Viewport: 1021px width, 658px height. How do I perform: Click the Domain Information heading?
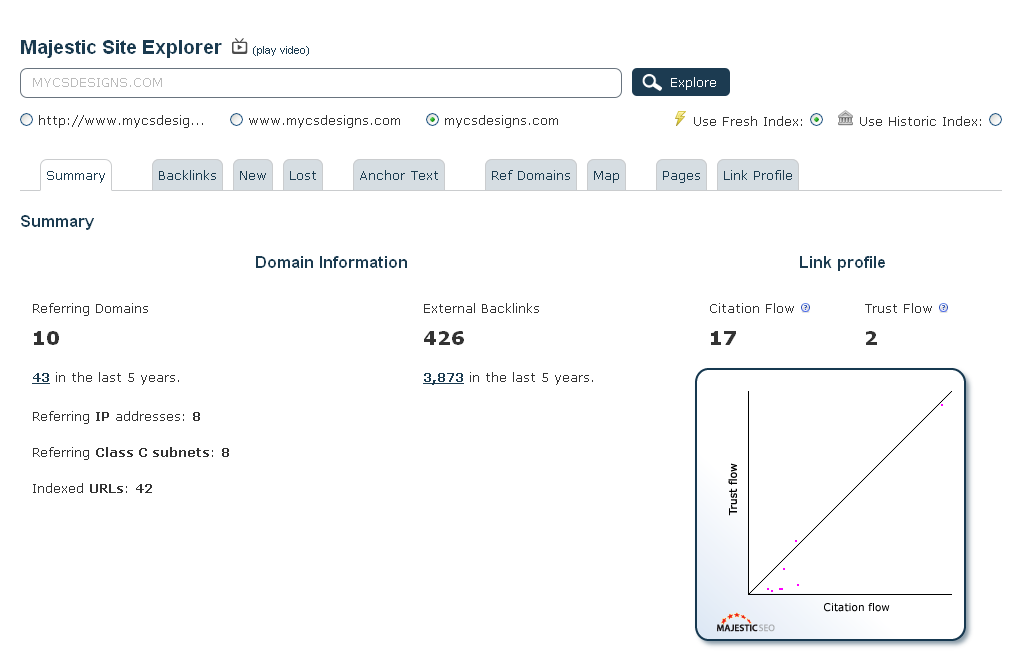tap(331, 262)
